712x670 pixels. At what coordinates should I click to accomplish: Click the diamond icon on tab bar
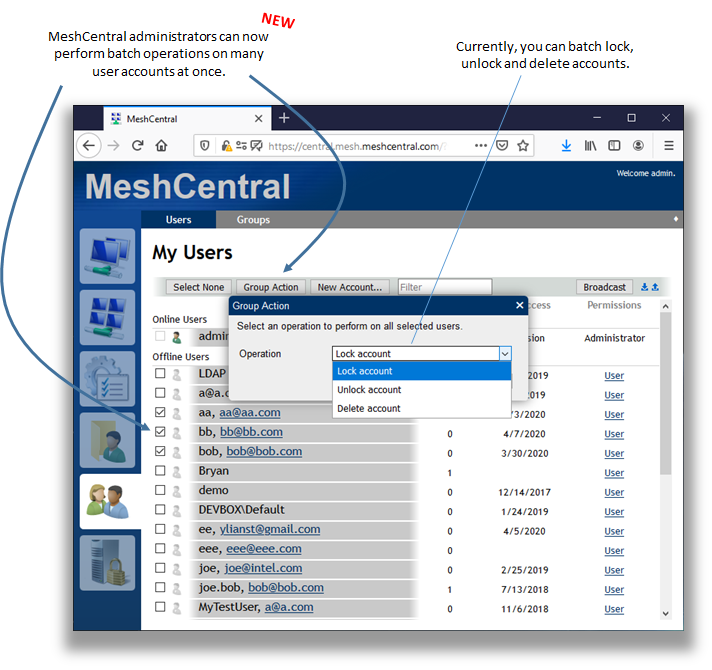(x=676, y=219)
